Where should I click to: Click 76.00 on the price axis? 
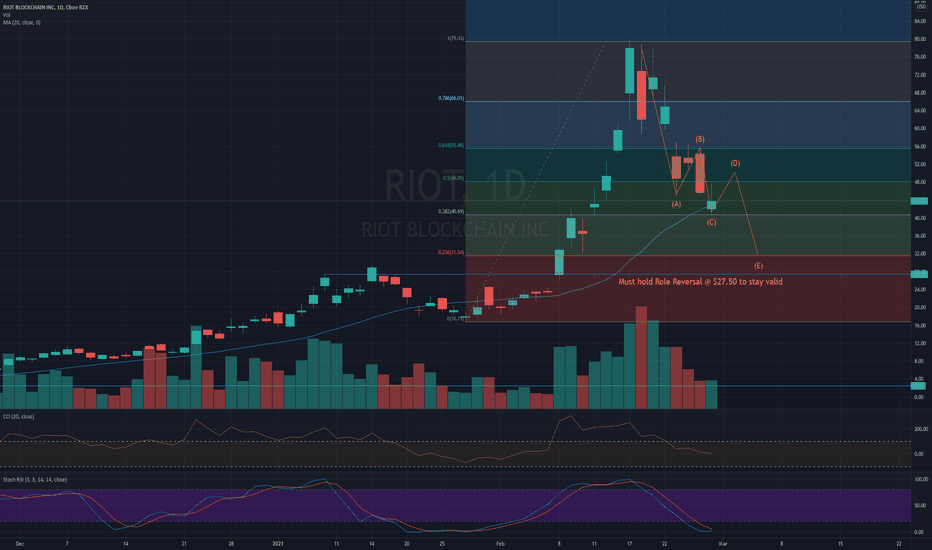(x=920, y=57)
